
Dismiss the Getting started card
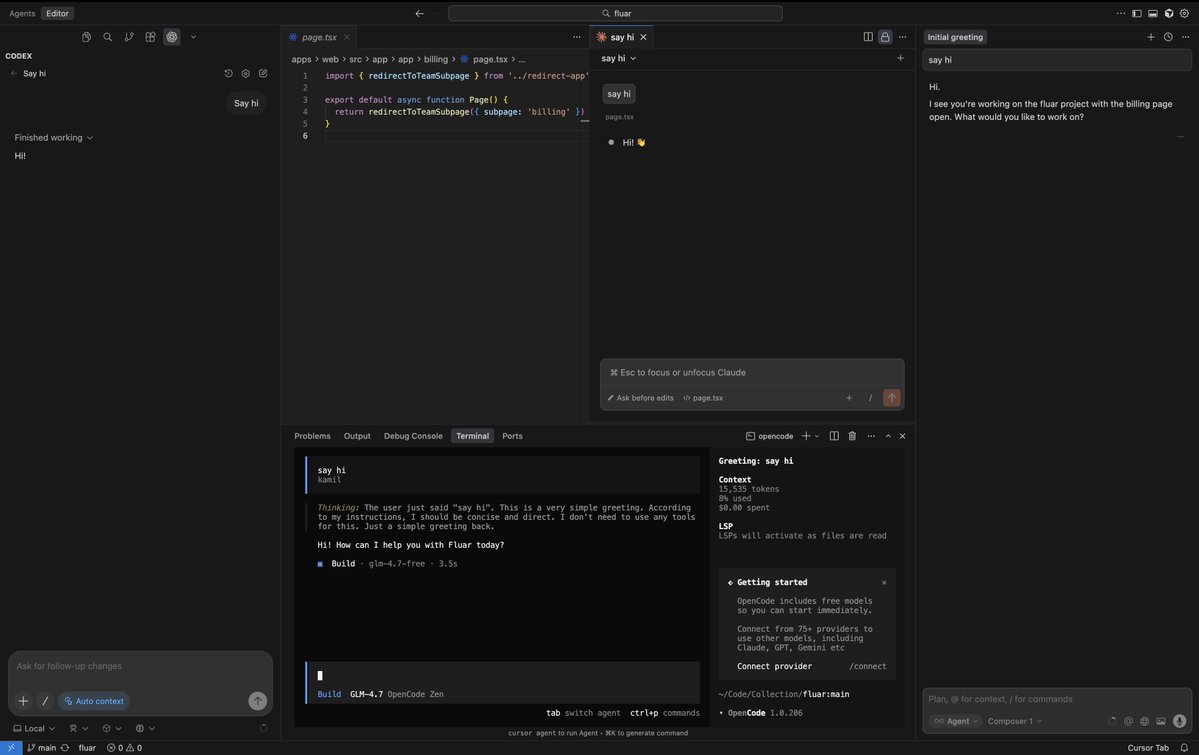point(884,583)
